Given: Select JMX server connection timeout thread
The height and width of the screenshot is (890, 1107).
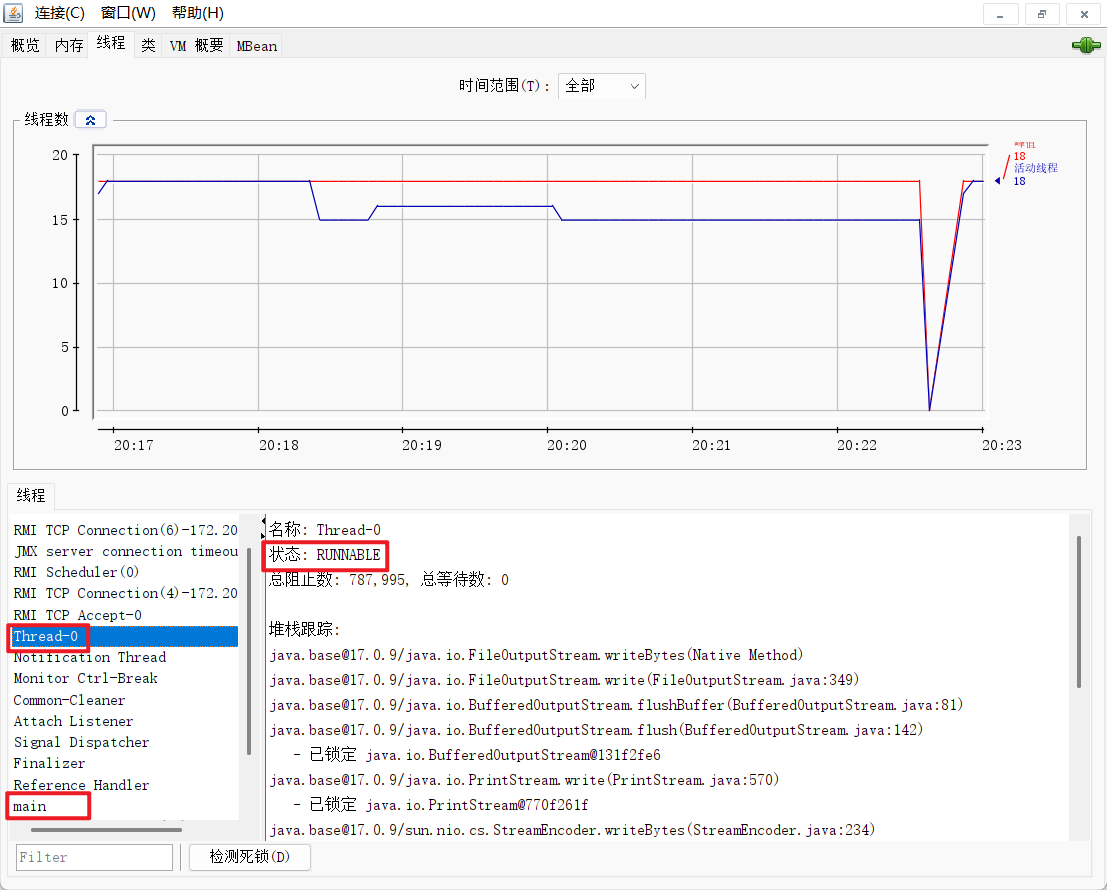Looking at the screenshot, I should point(125,551).
